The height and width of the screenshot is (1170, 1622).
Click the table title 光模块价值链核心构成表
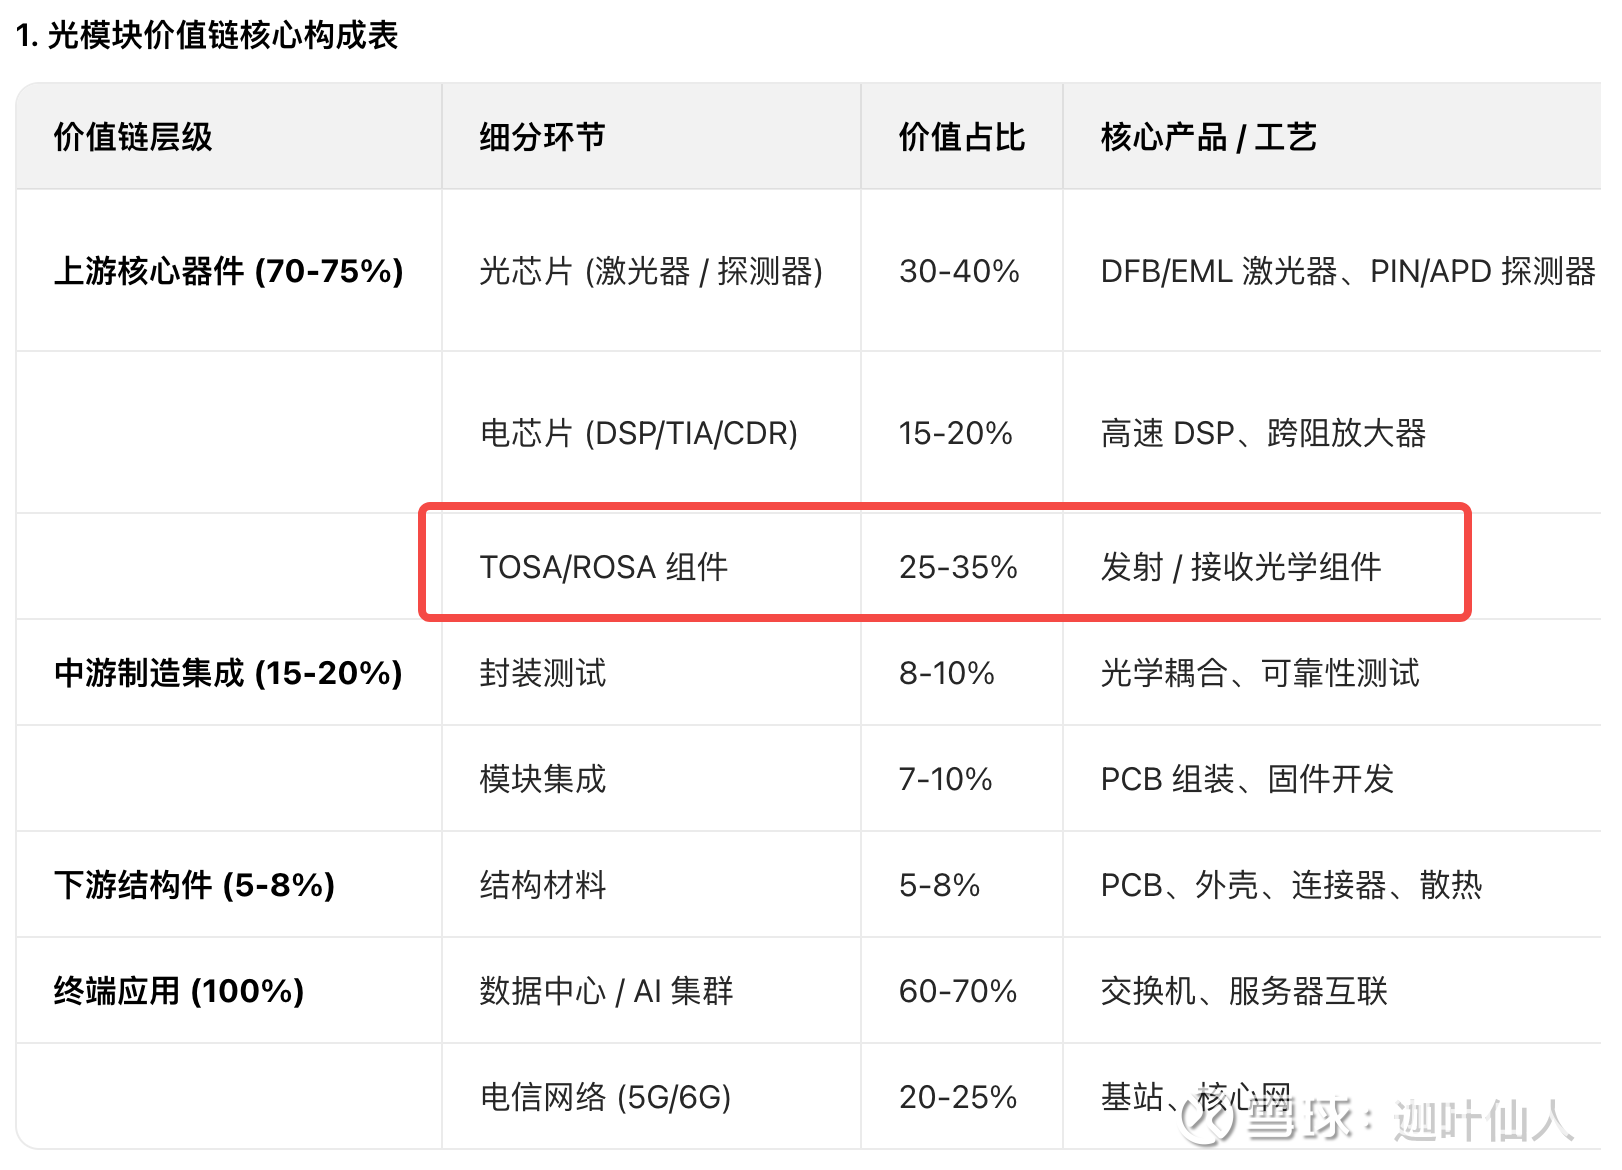point(208,36)
